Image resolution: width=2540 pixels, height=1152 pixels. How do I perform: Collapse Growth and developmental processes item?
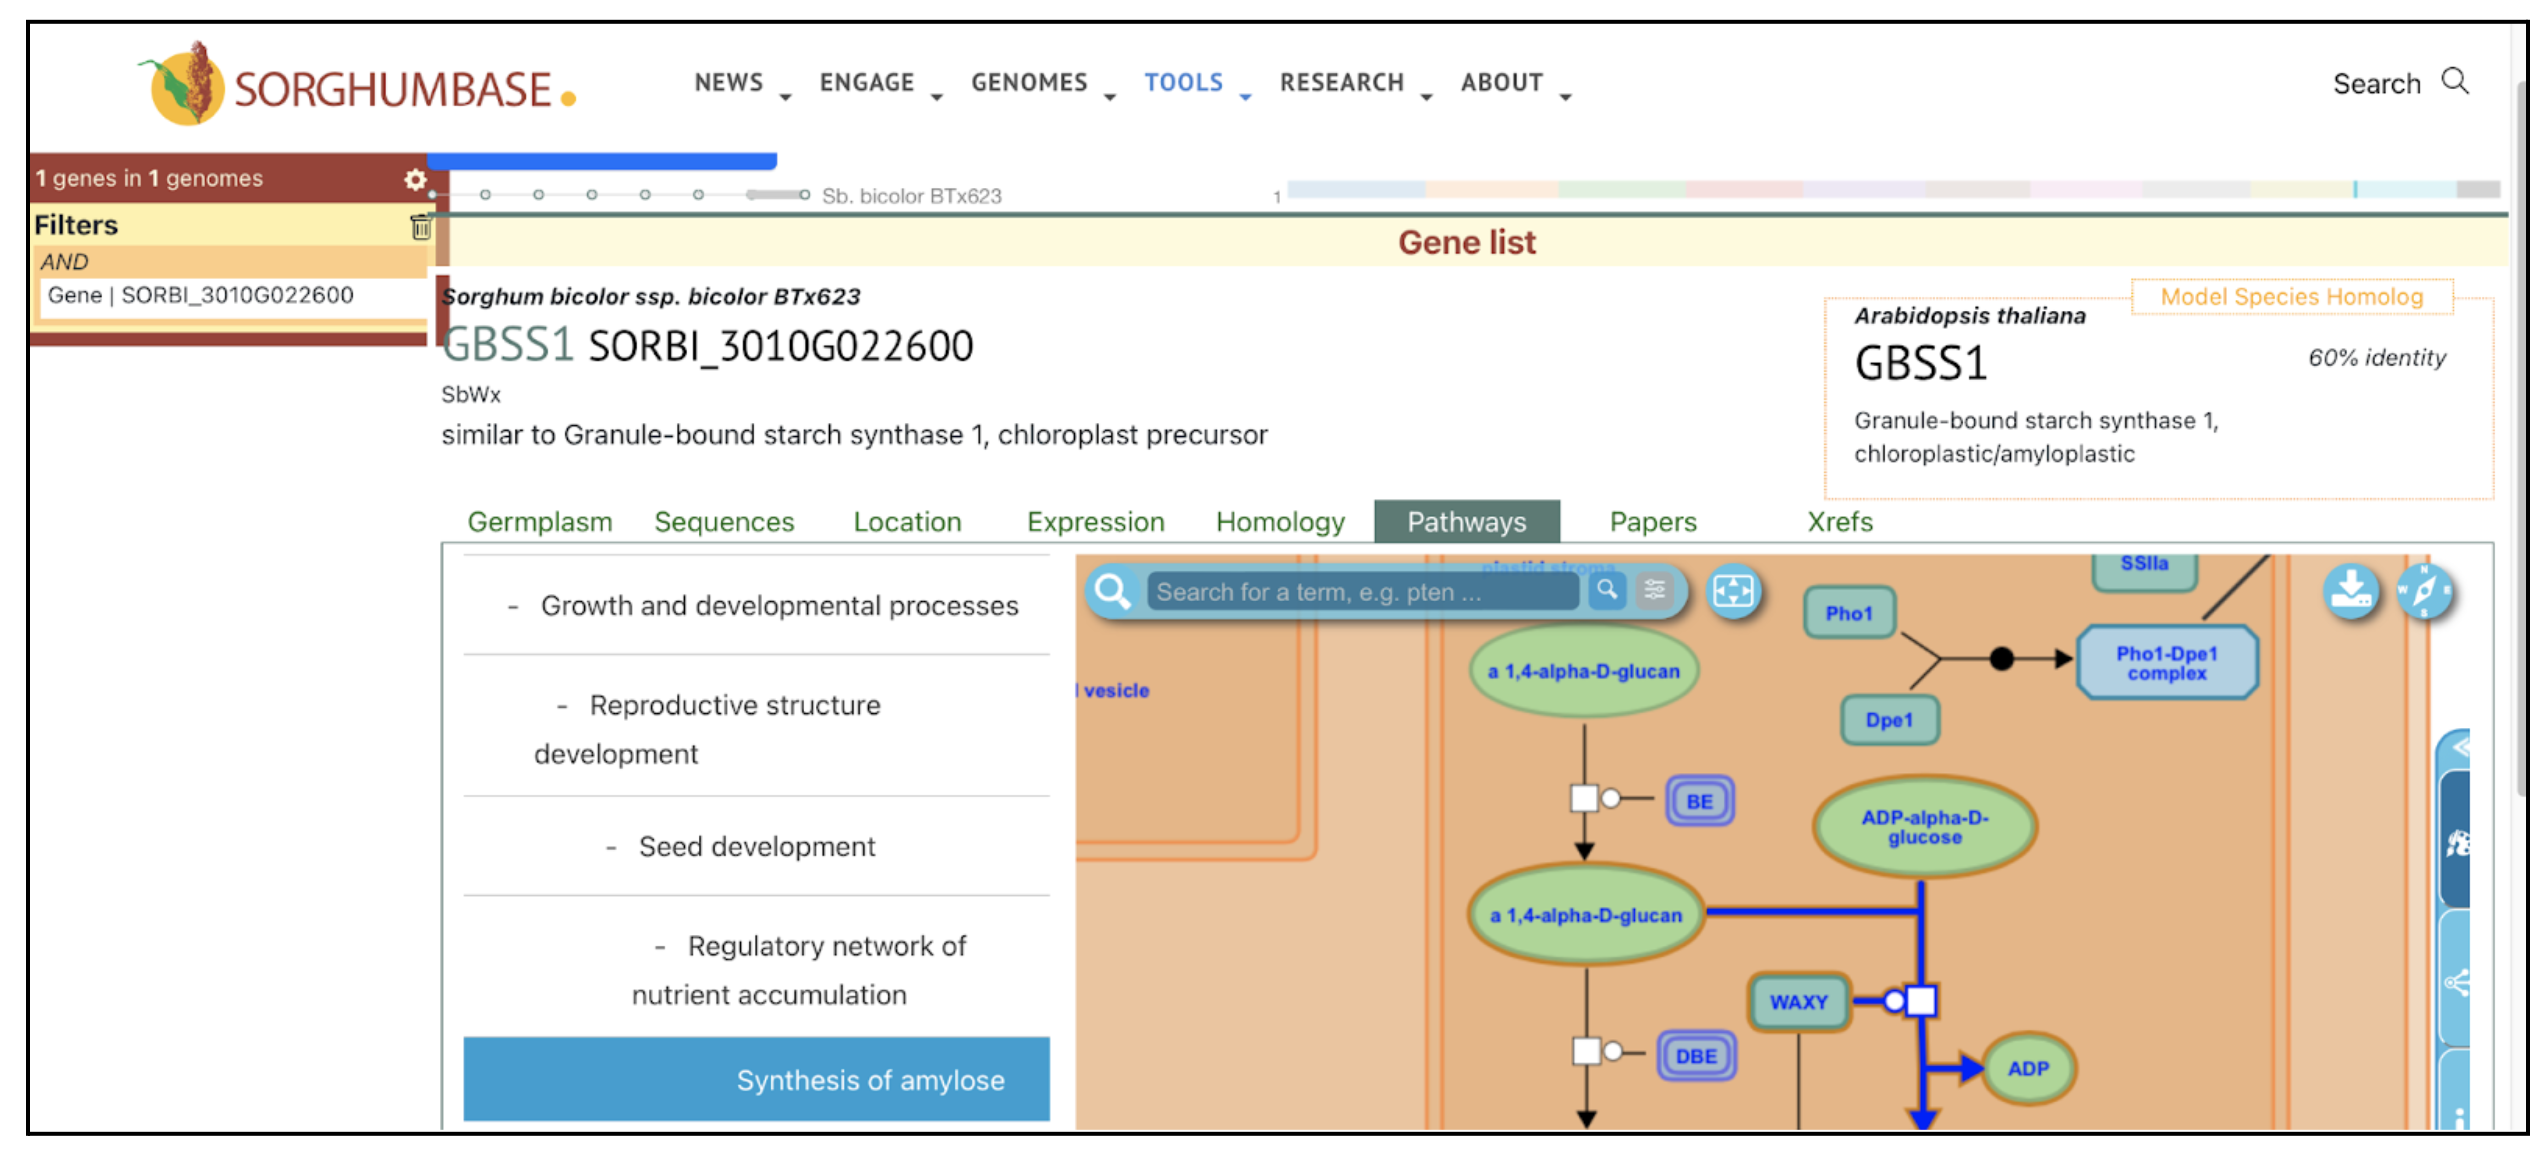pos(513,606)
